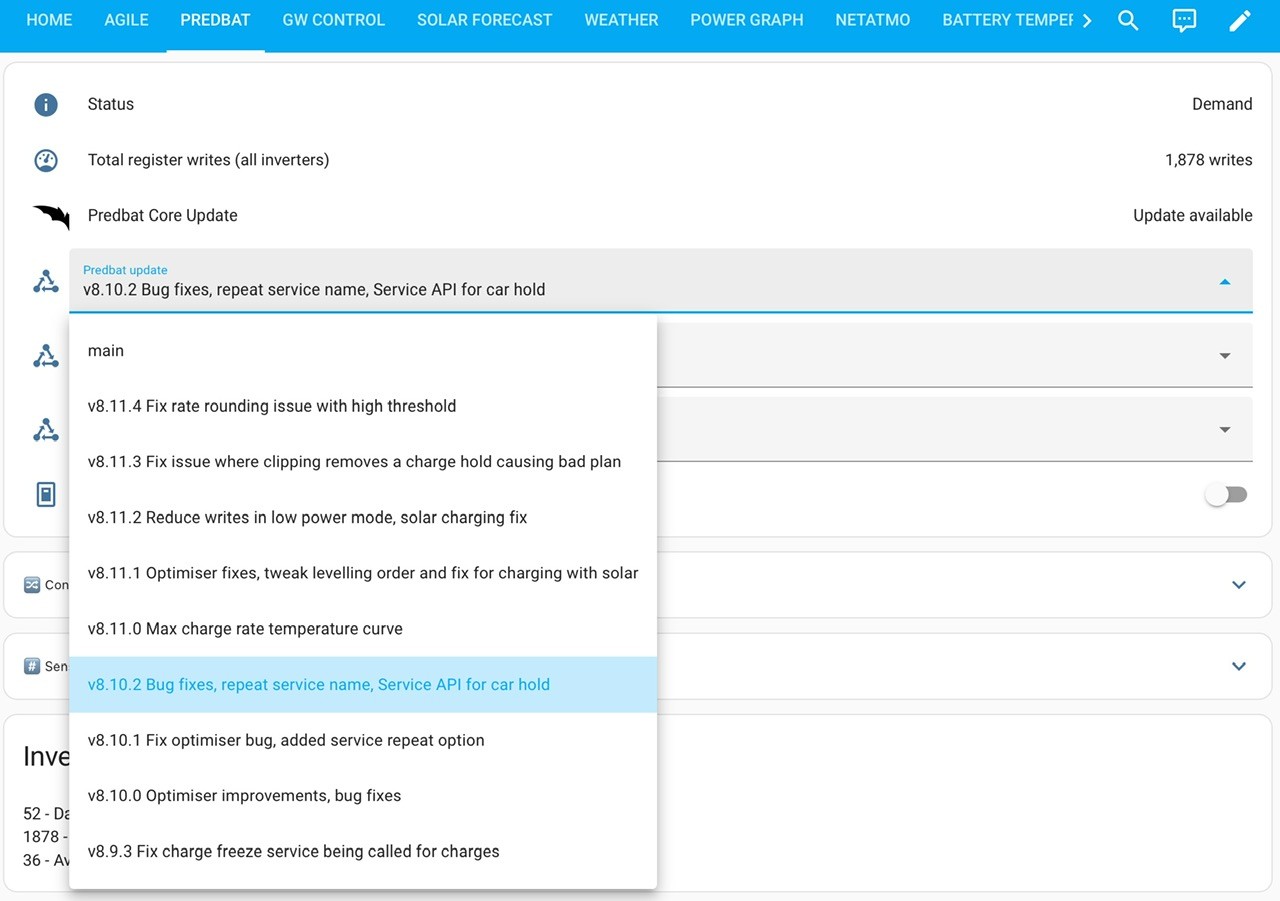The image size is (1280, 901).
Task: Select v8.11.4 Fix rate rounding option
Action: pyautogui.click(x=363, y=406)
